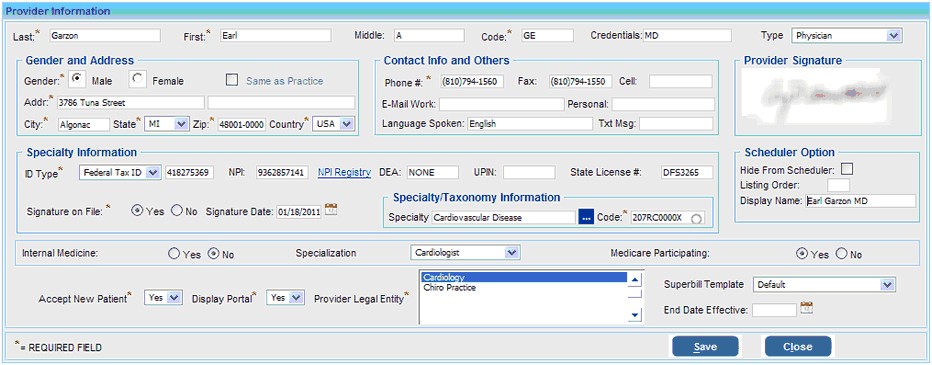Open the Accept New Patient dropdown
This screenshot has width=932, height=365.
point(162,298)
